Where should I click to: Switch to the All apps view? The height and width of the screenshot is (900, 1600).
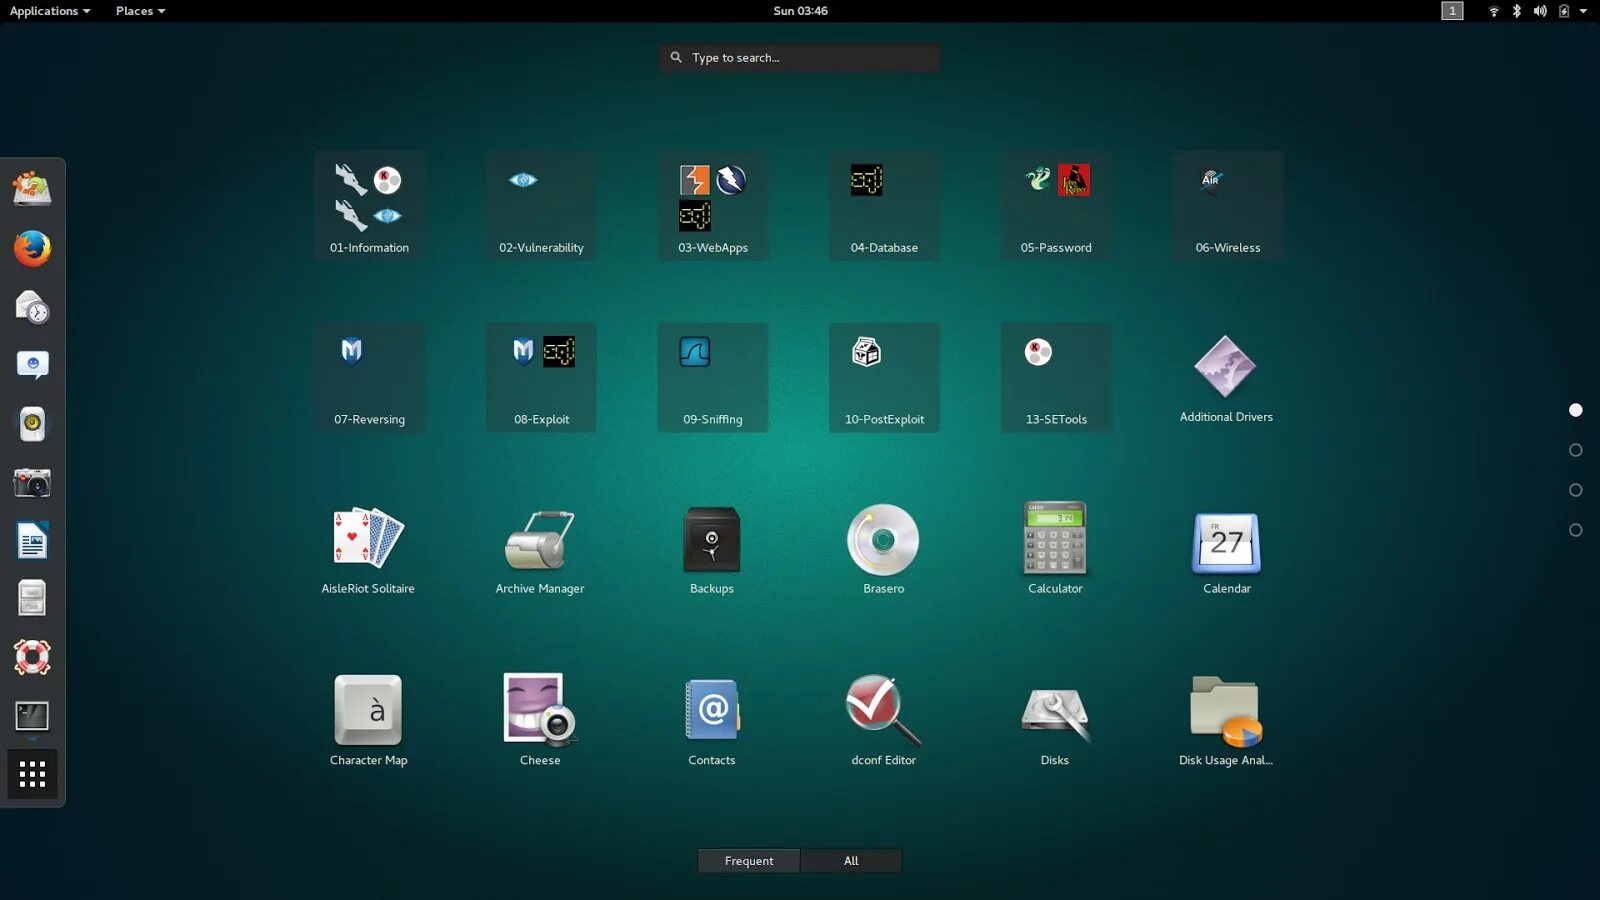tap(851, 861)
